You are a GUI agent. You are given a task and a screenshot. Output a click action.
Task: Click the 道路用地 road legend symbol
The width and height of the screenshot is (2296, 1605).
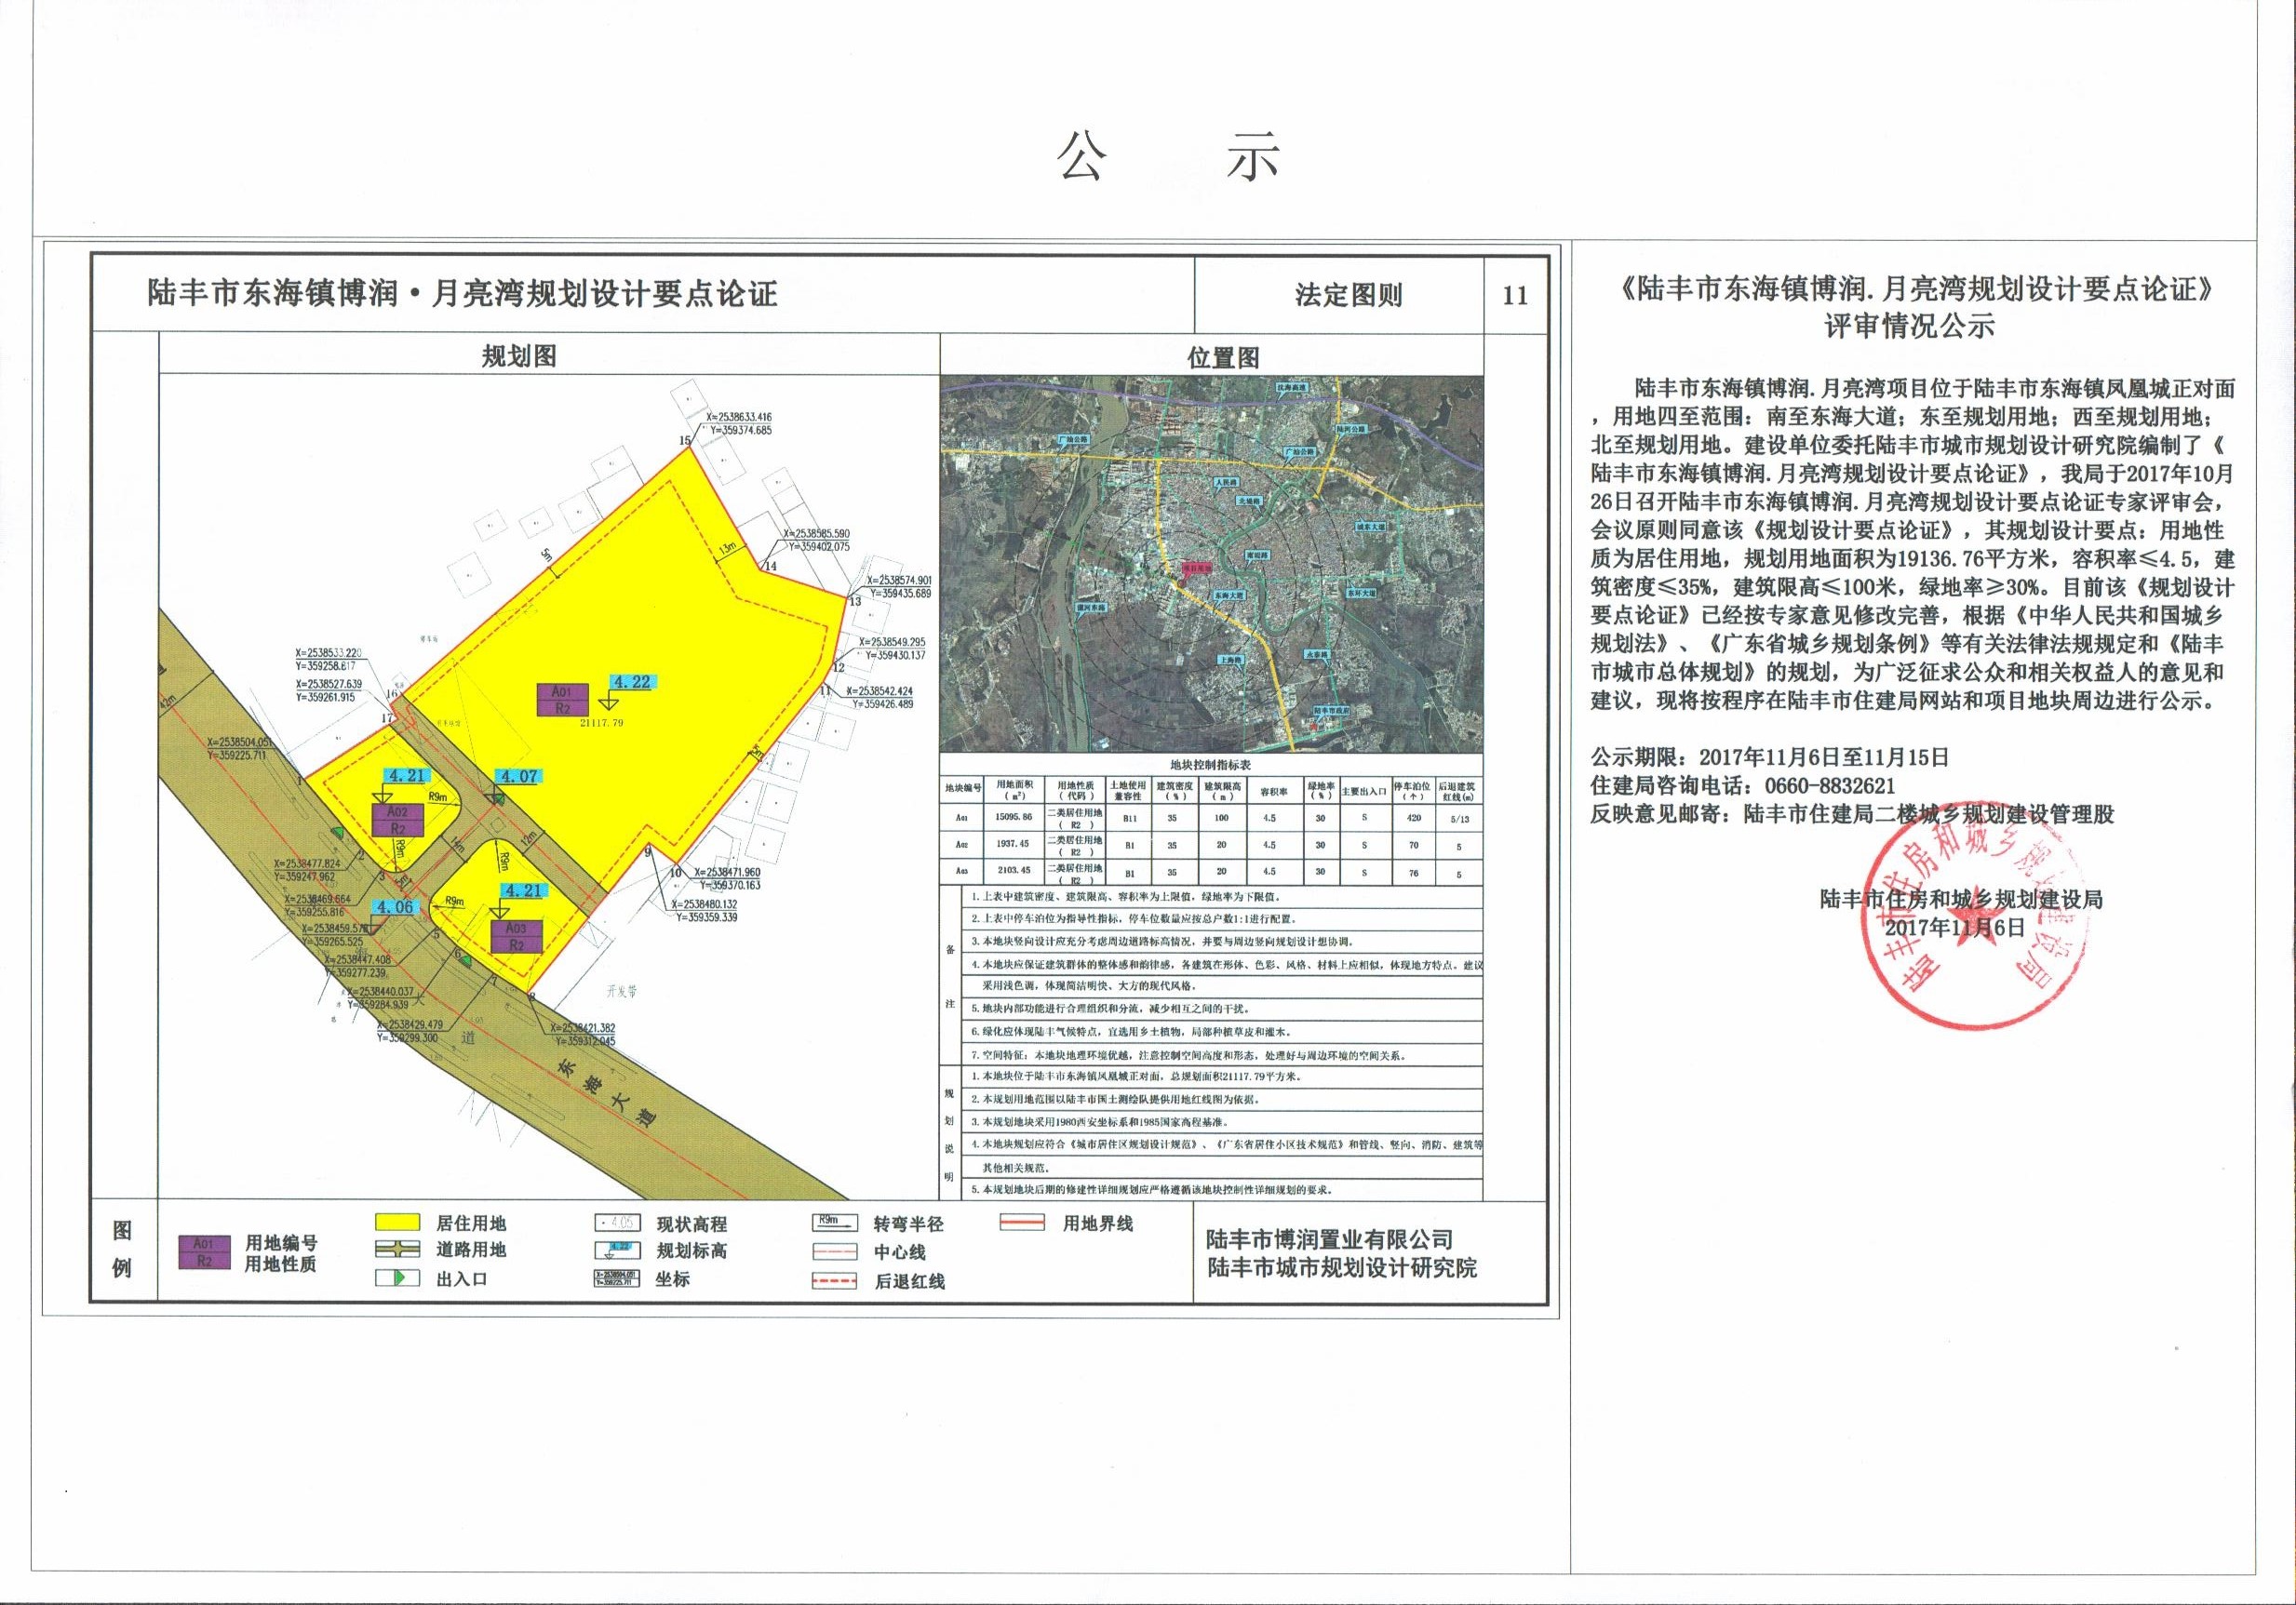click(398, 1250)
